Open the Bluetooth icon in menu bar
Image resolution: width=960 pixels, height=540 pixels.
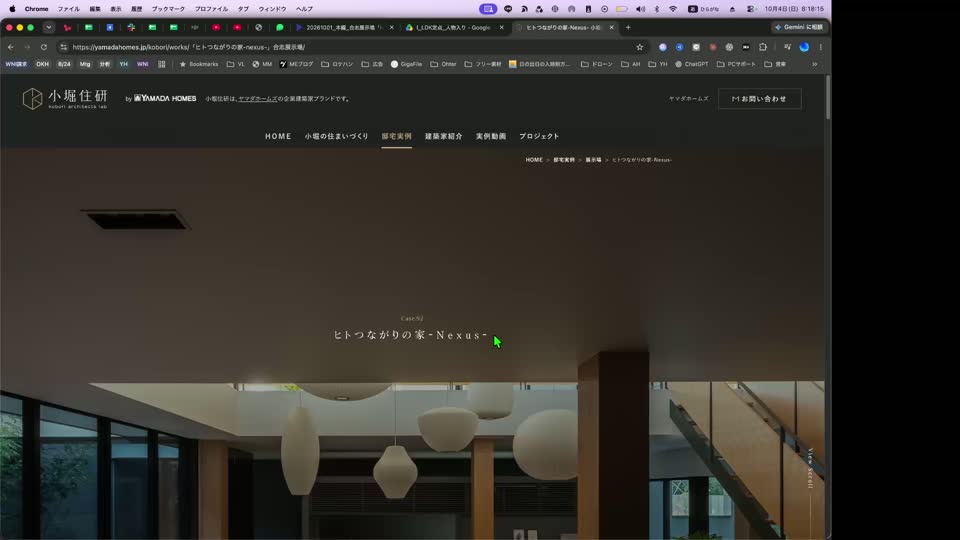click(657, 9)
